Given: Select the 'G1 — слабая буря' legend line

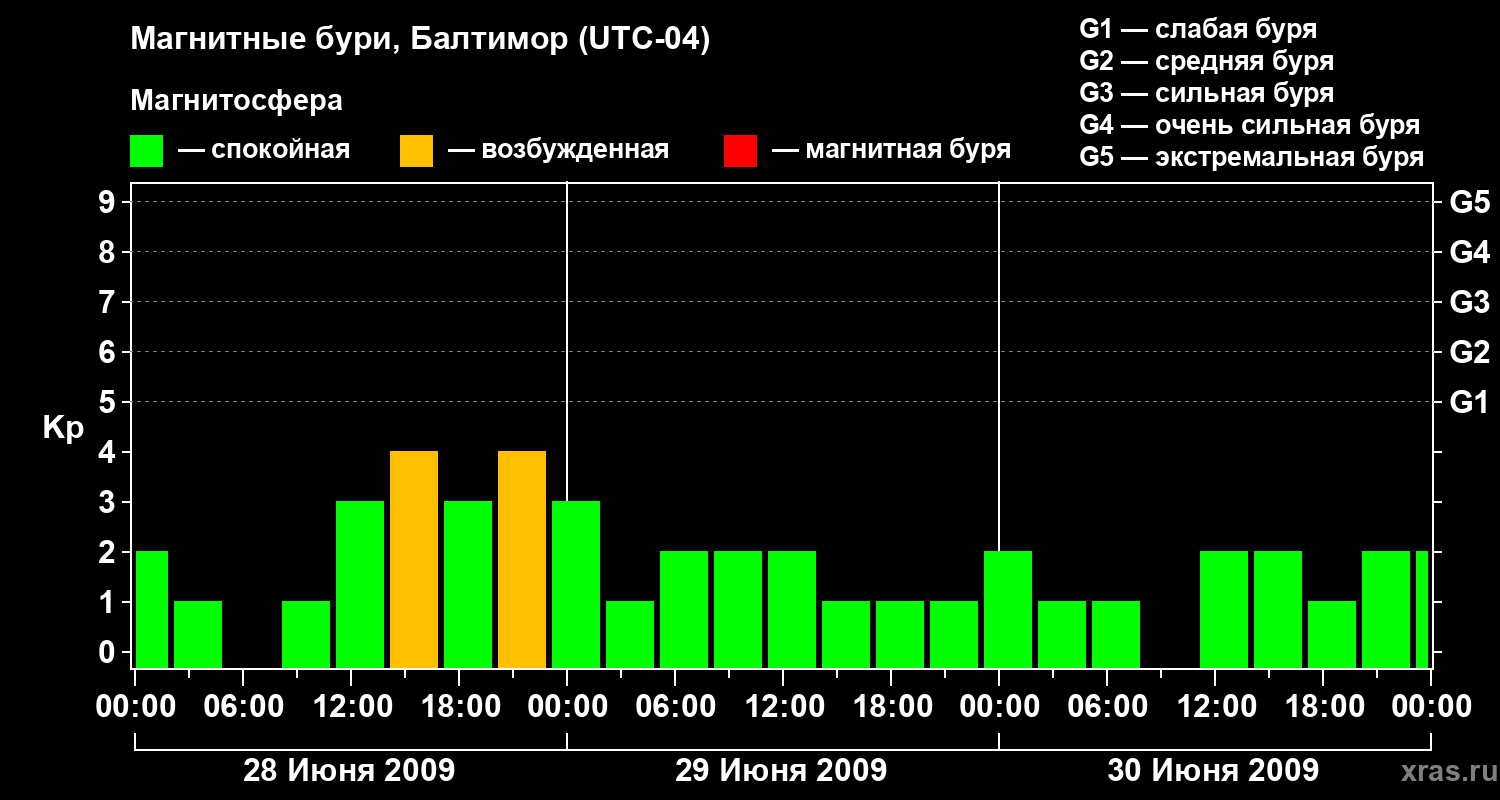Looking at the screenshot, I should tap(1198, 29).
